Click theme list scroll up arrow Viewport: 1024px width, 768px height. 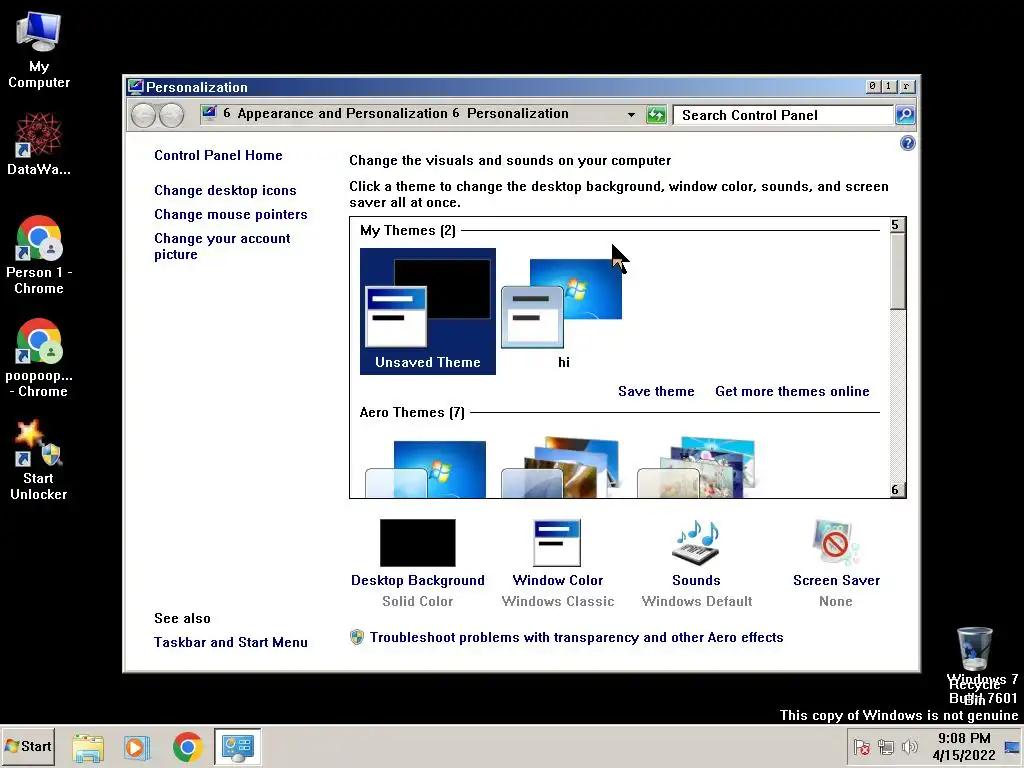point(898,225)
